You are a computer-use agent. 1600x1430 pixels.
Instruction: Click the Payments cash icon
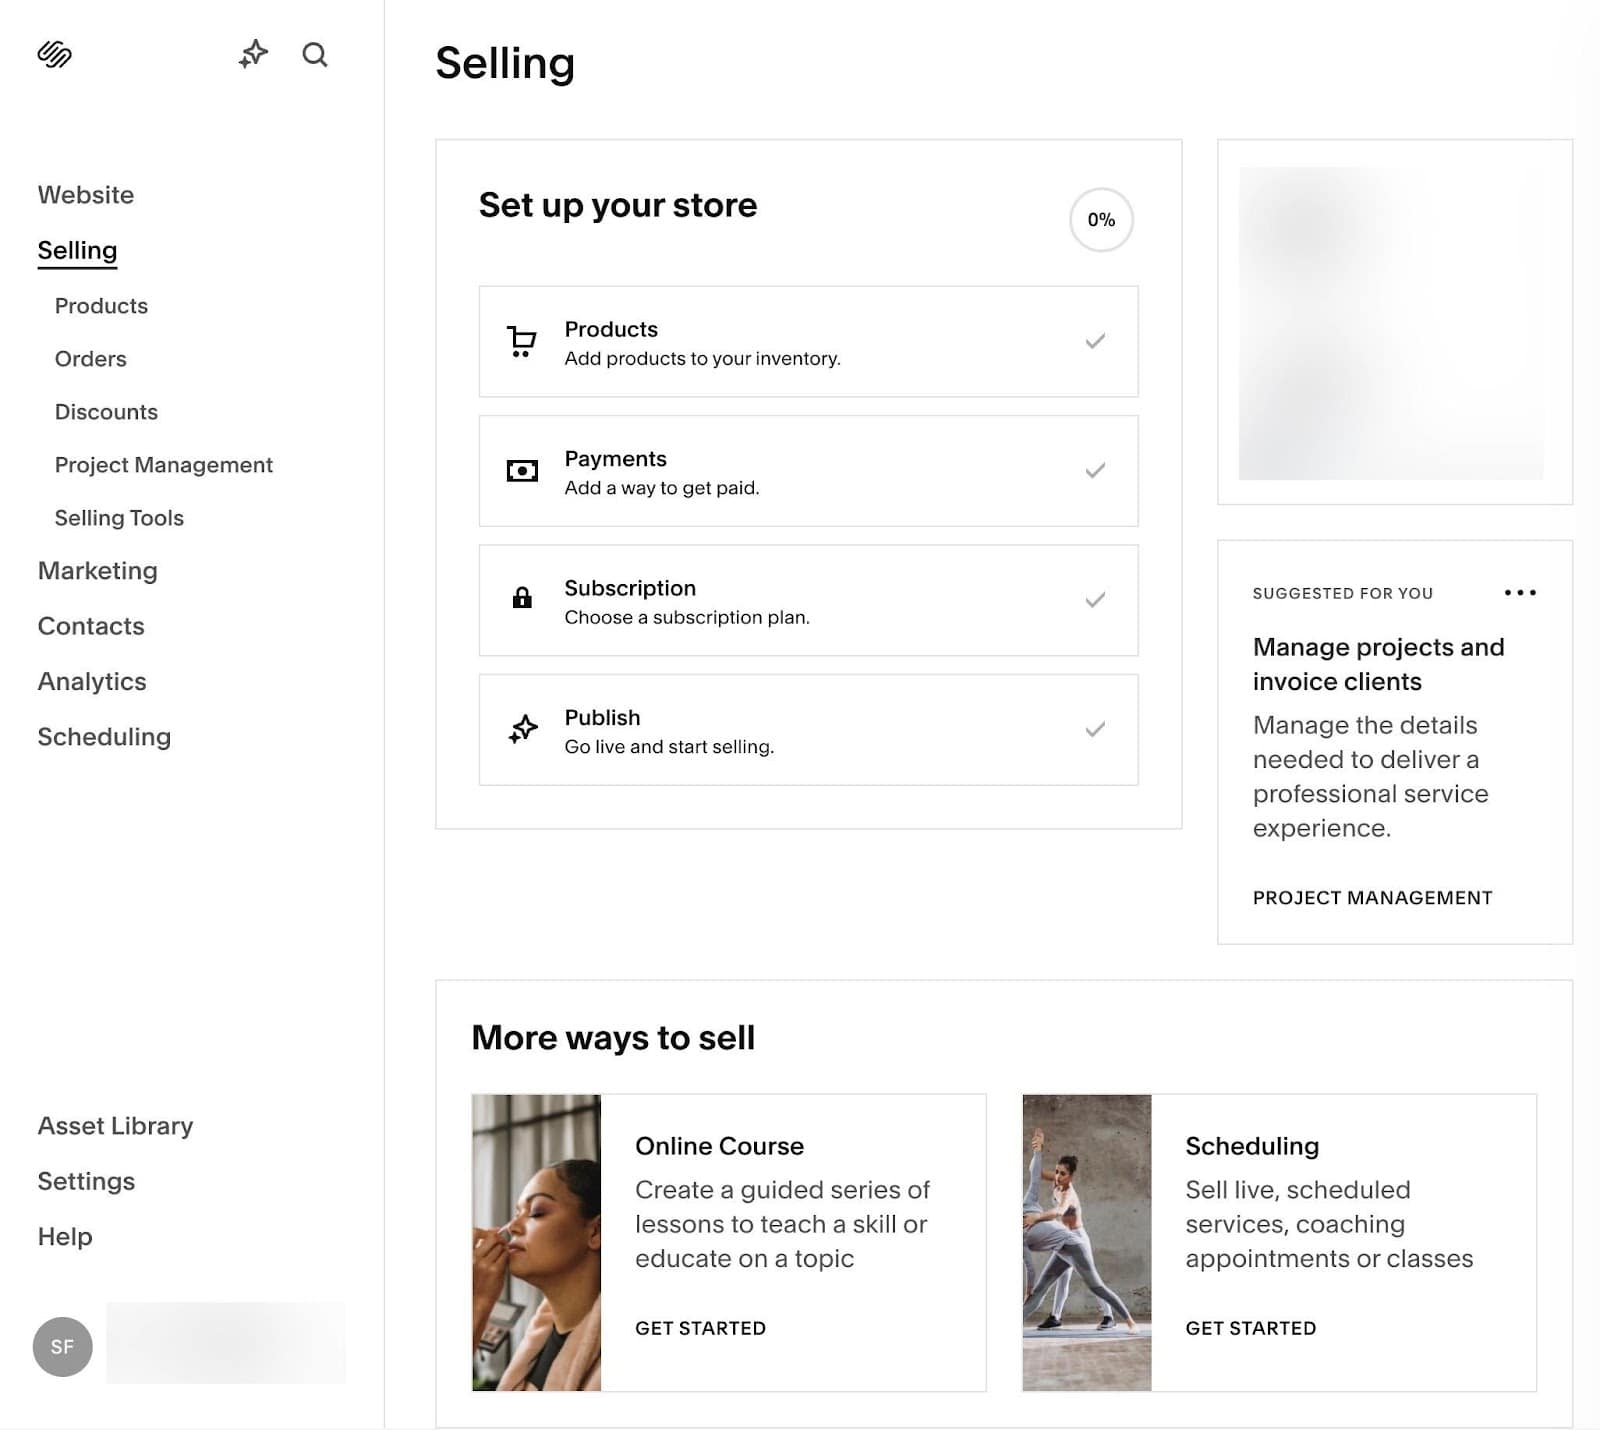[x=520, y=471]
